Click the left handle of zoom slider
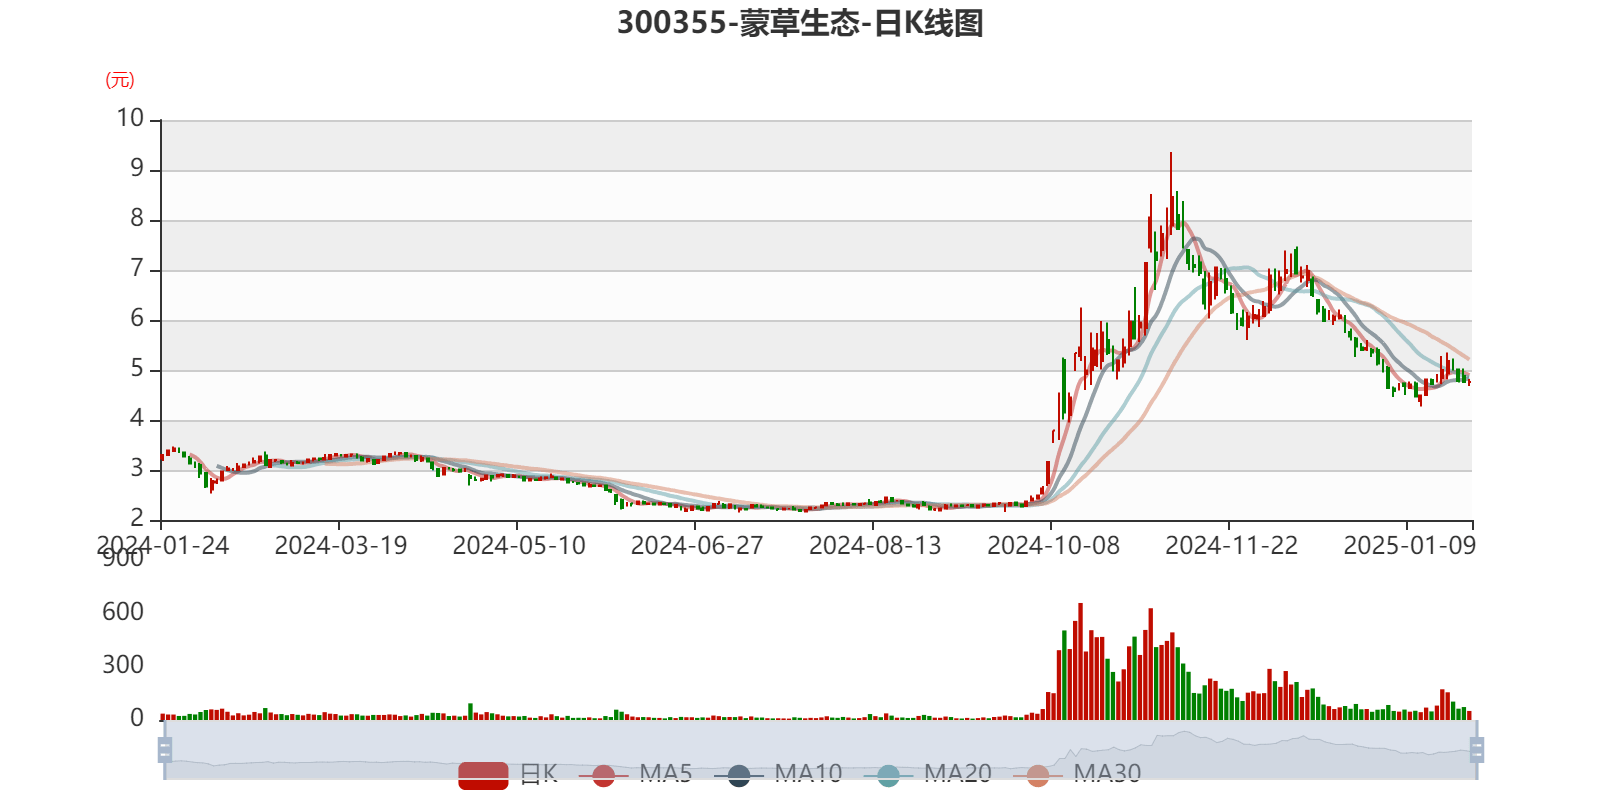 [163, 749]
